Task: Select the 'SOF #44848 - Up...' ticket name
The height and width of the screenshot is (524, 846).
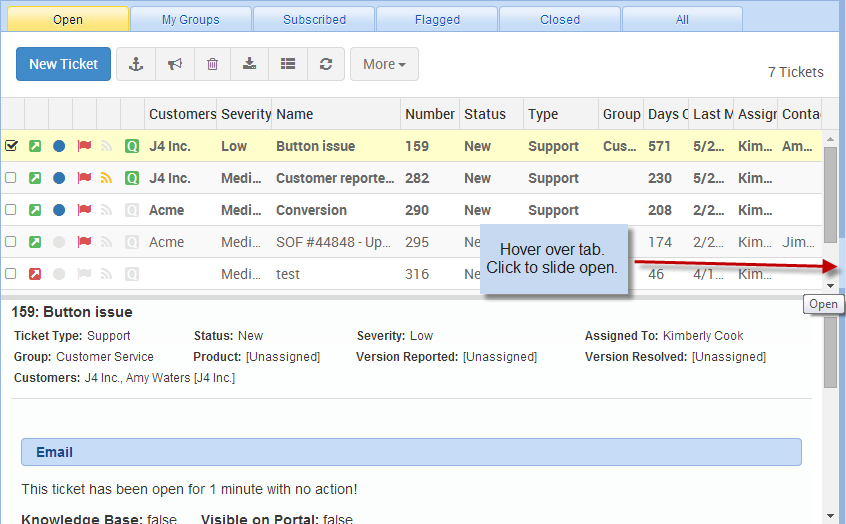Action: [x=333, y=242]
